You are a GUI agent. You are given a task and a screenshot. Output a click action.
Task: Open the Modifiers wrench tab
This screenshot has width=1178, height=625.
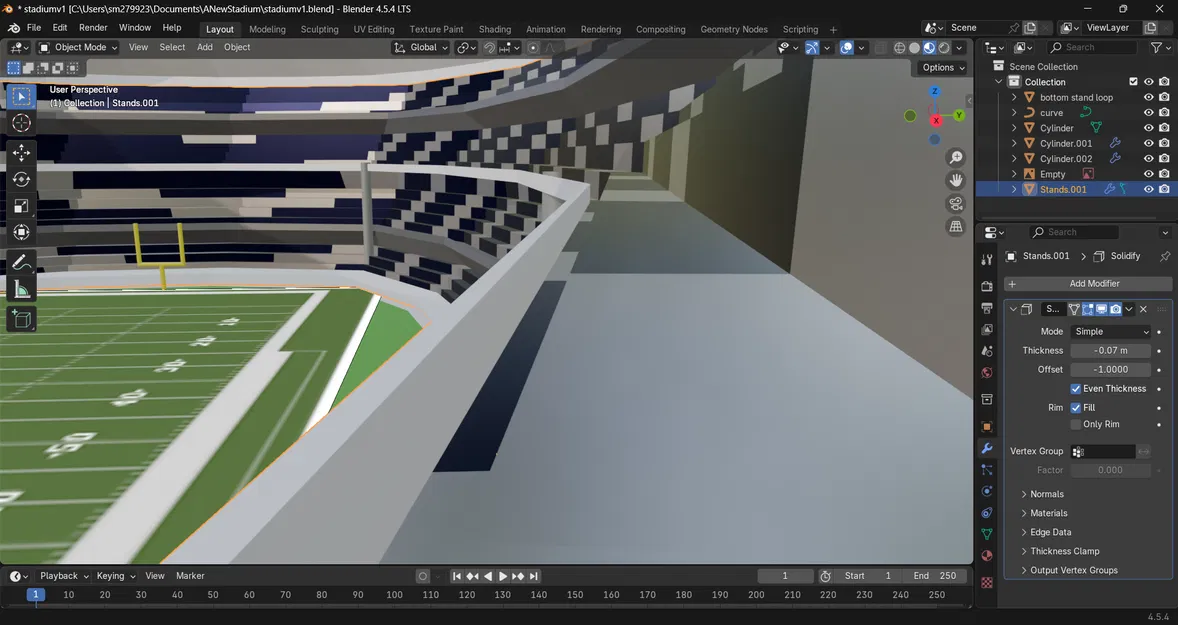click(986, 448)
